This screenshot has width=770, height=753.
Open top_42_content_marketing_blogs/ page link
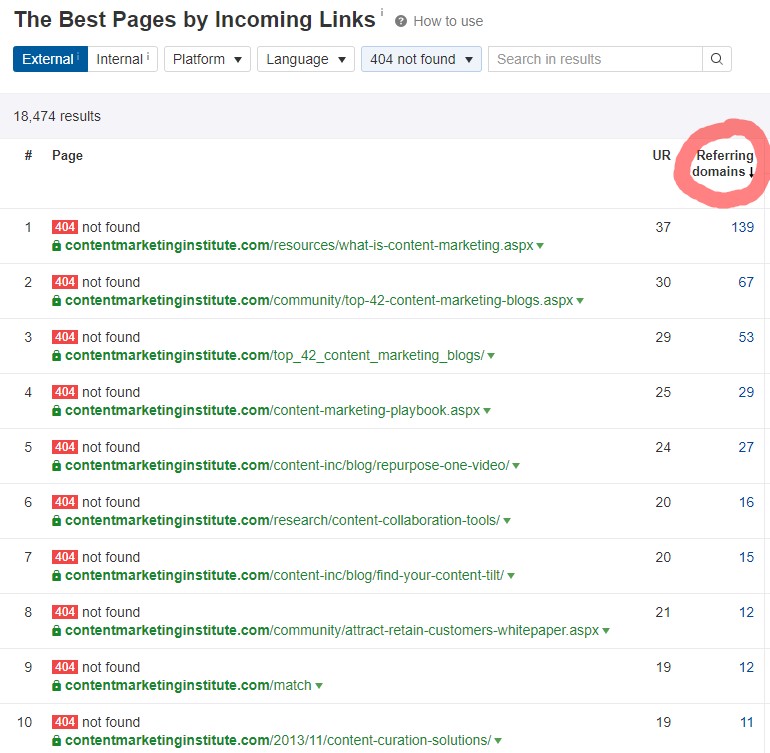pyautogui.click(x=275, y=356)
